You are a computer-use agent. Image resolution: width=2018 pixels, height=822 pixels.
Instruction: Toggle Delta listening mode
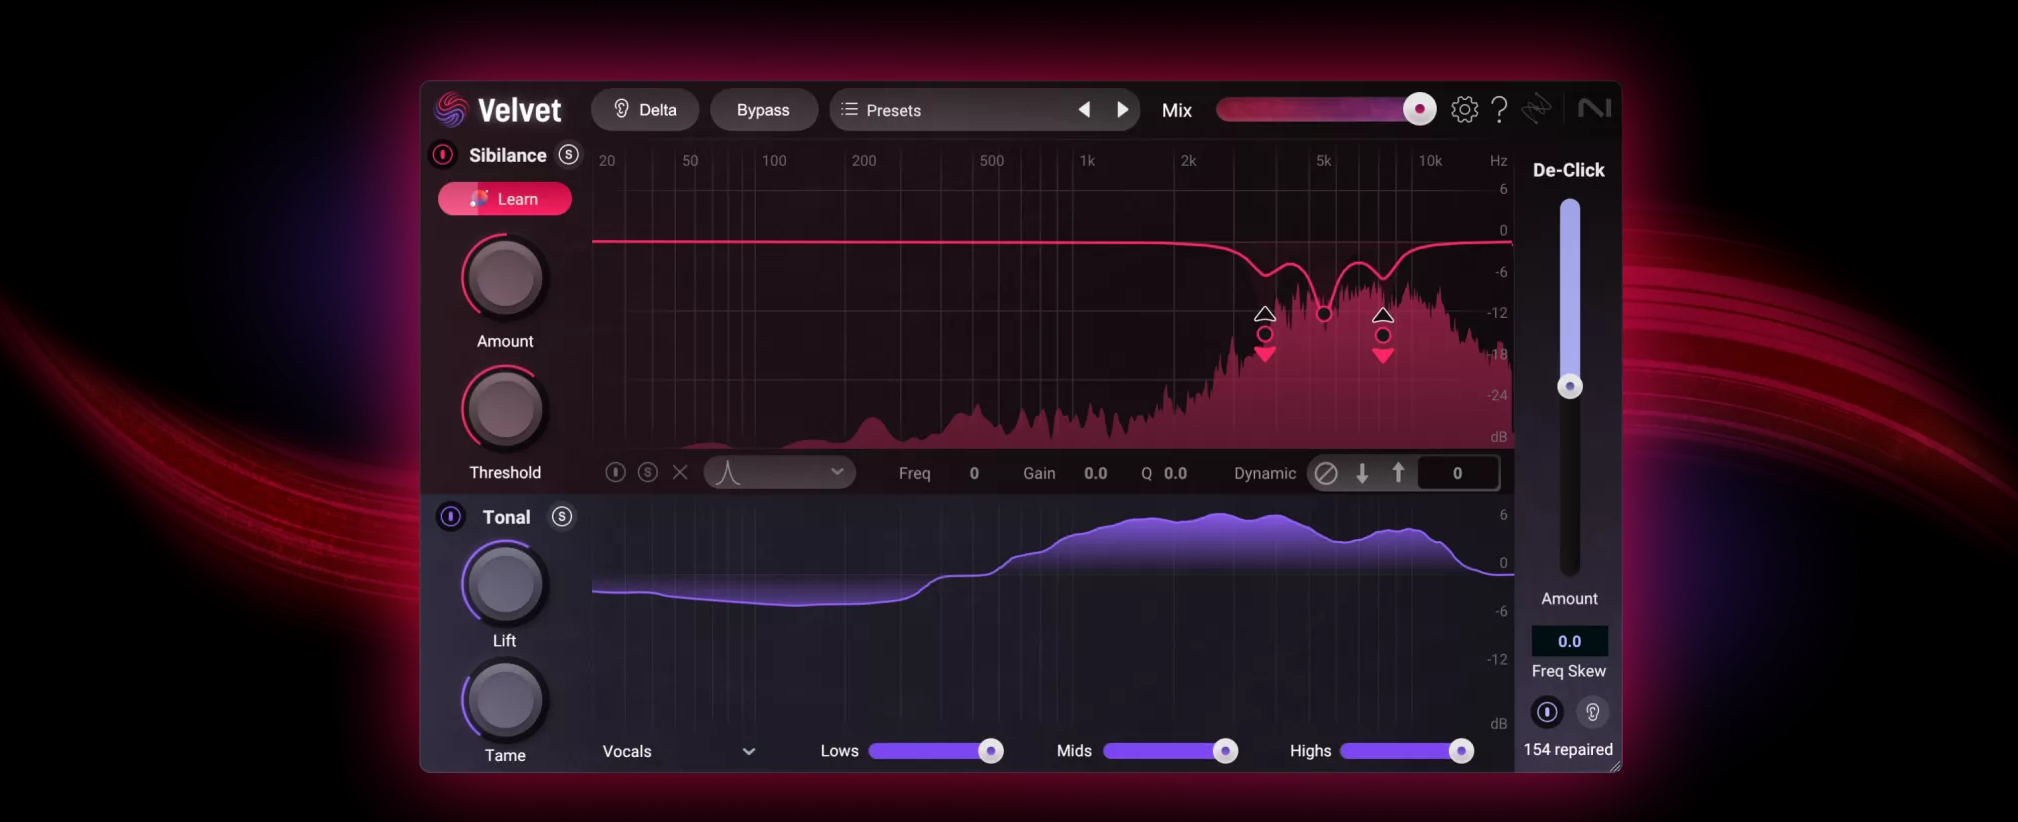click(645, 110)
